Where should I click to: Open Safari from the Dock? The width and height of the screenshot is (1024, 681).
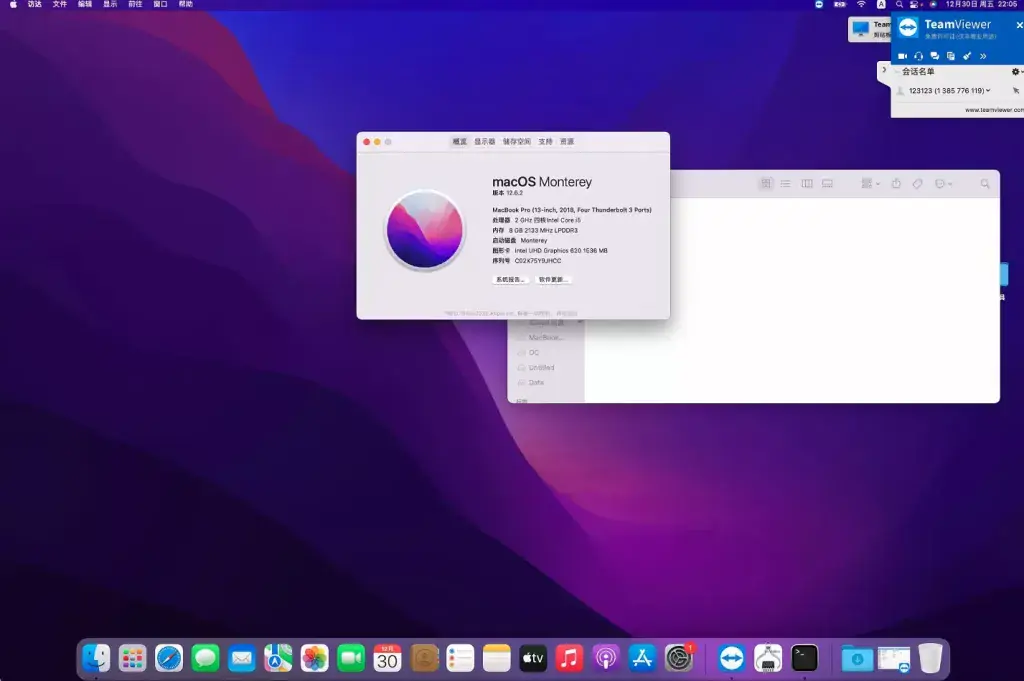[169, 658]
